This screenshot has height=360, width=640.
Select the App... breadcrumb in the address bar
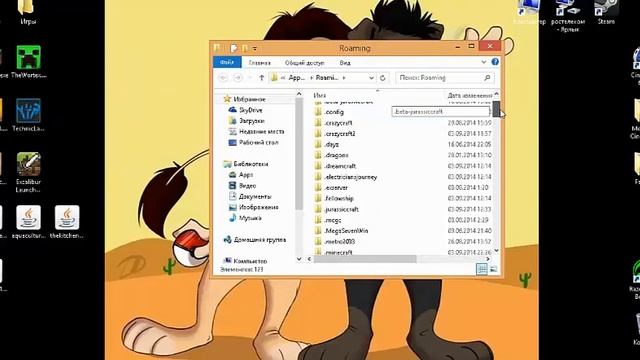[297, 78]
